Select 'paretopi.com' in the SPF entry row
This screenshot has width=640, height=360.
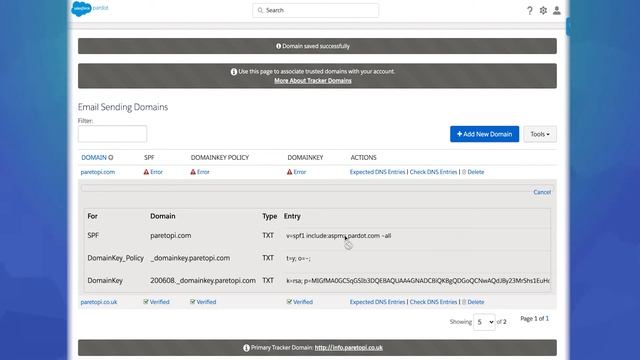click(x=171, y=236)
